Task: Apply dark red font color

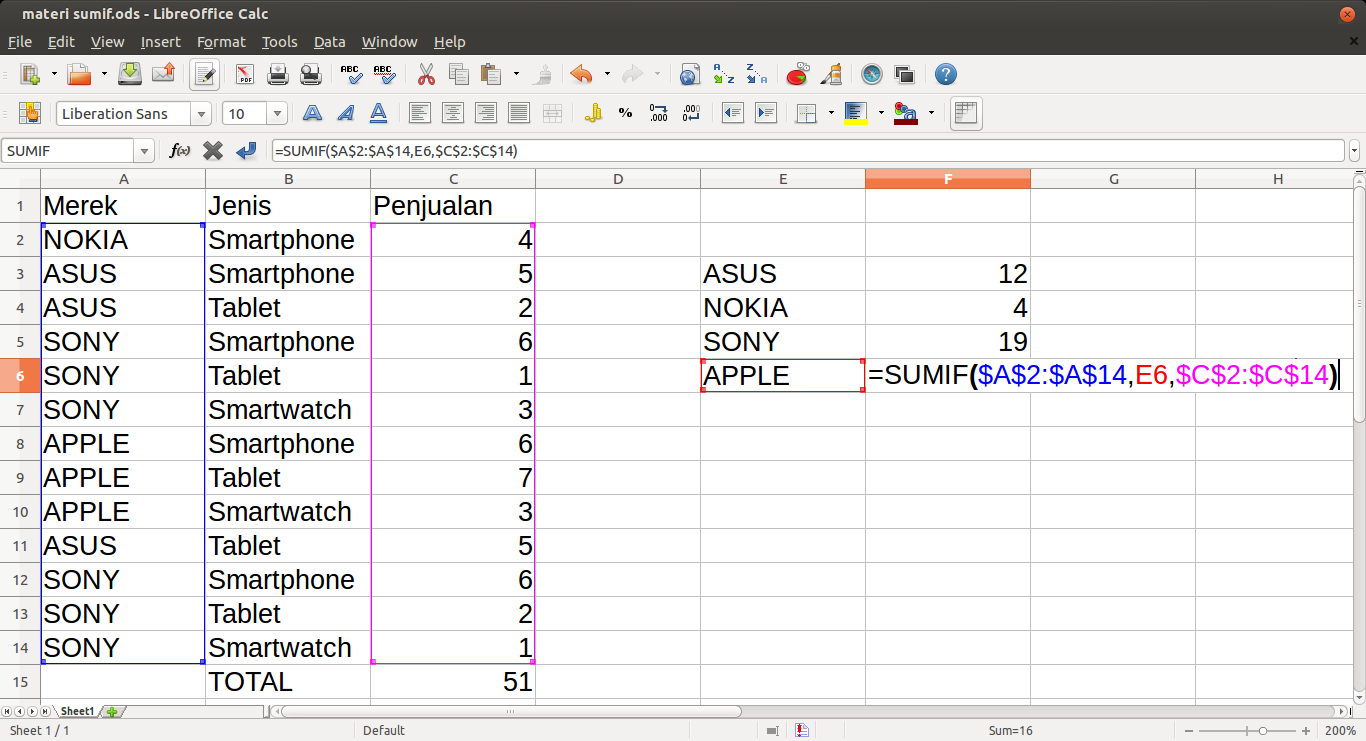Action: click(x=905, y=113)
